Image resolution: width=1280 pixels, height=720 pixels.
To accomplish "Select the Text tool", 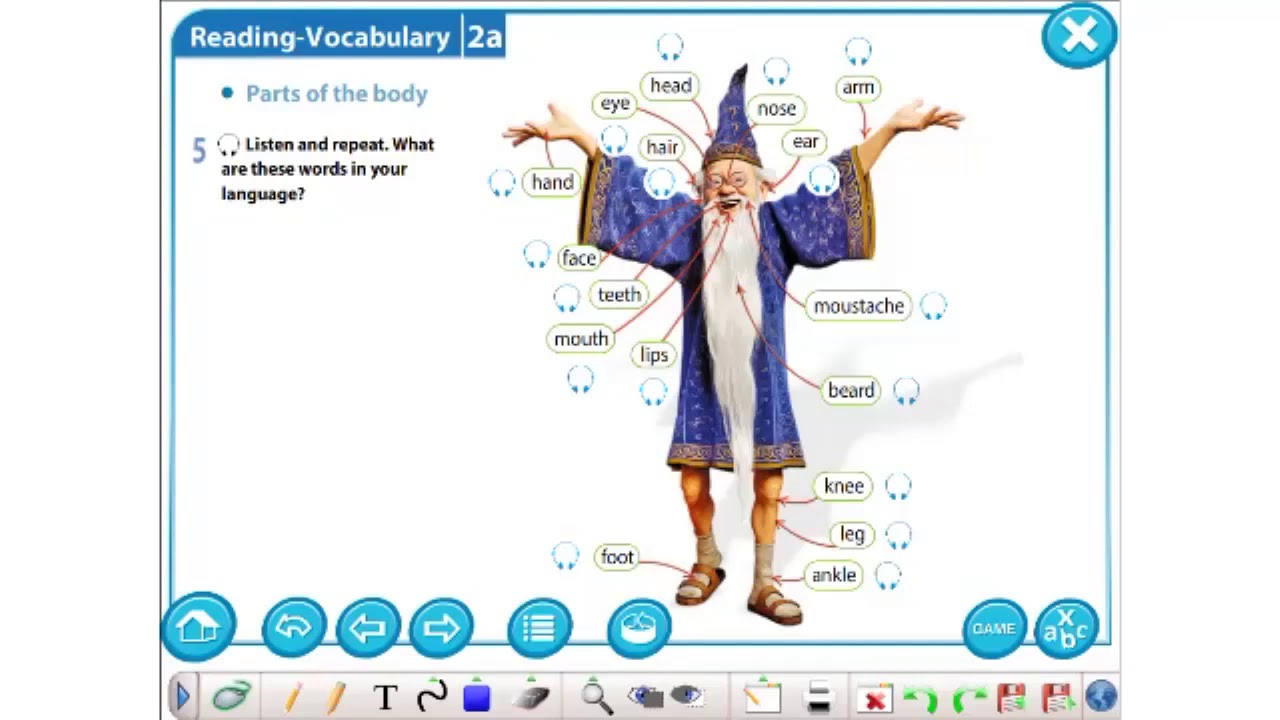I will tap(385, 697).
